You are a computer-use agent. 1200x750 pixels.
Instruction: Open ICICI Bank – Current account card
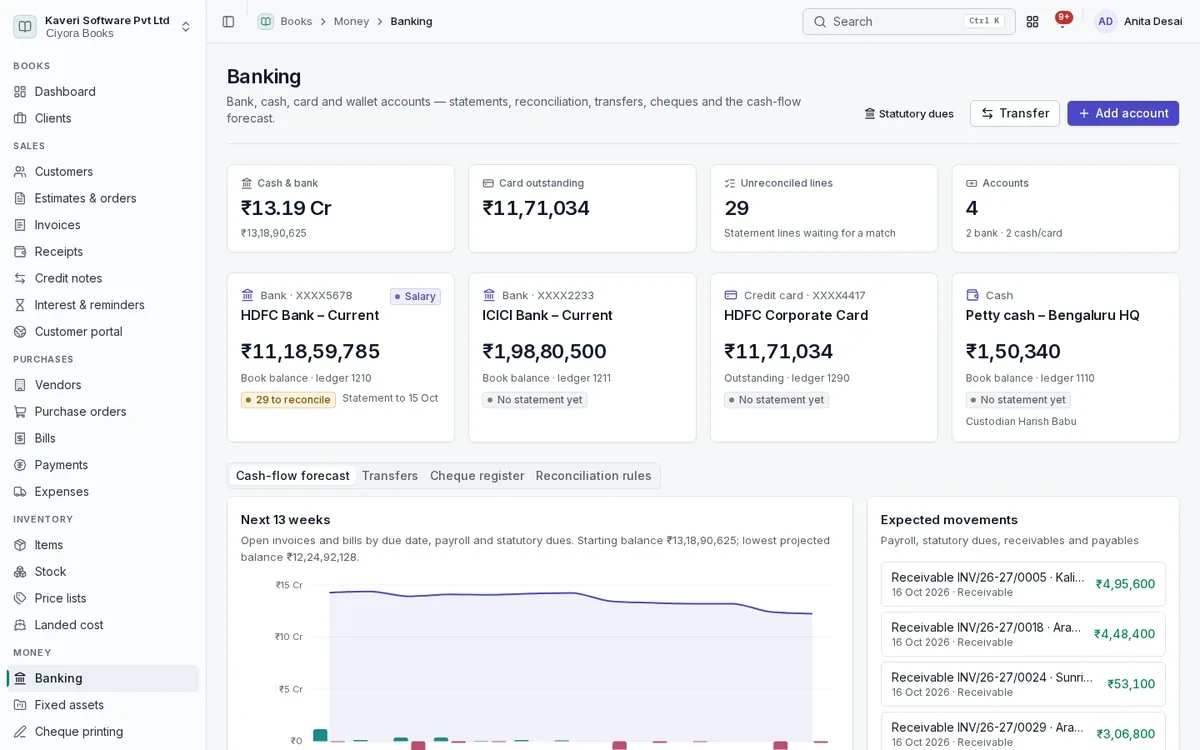pyautogui.click(x=582, y=358)
